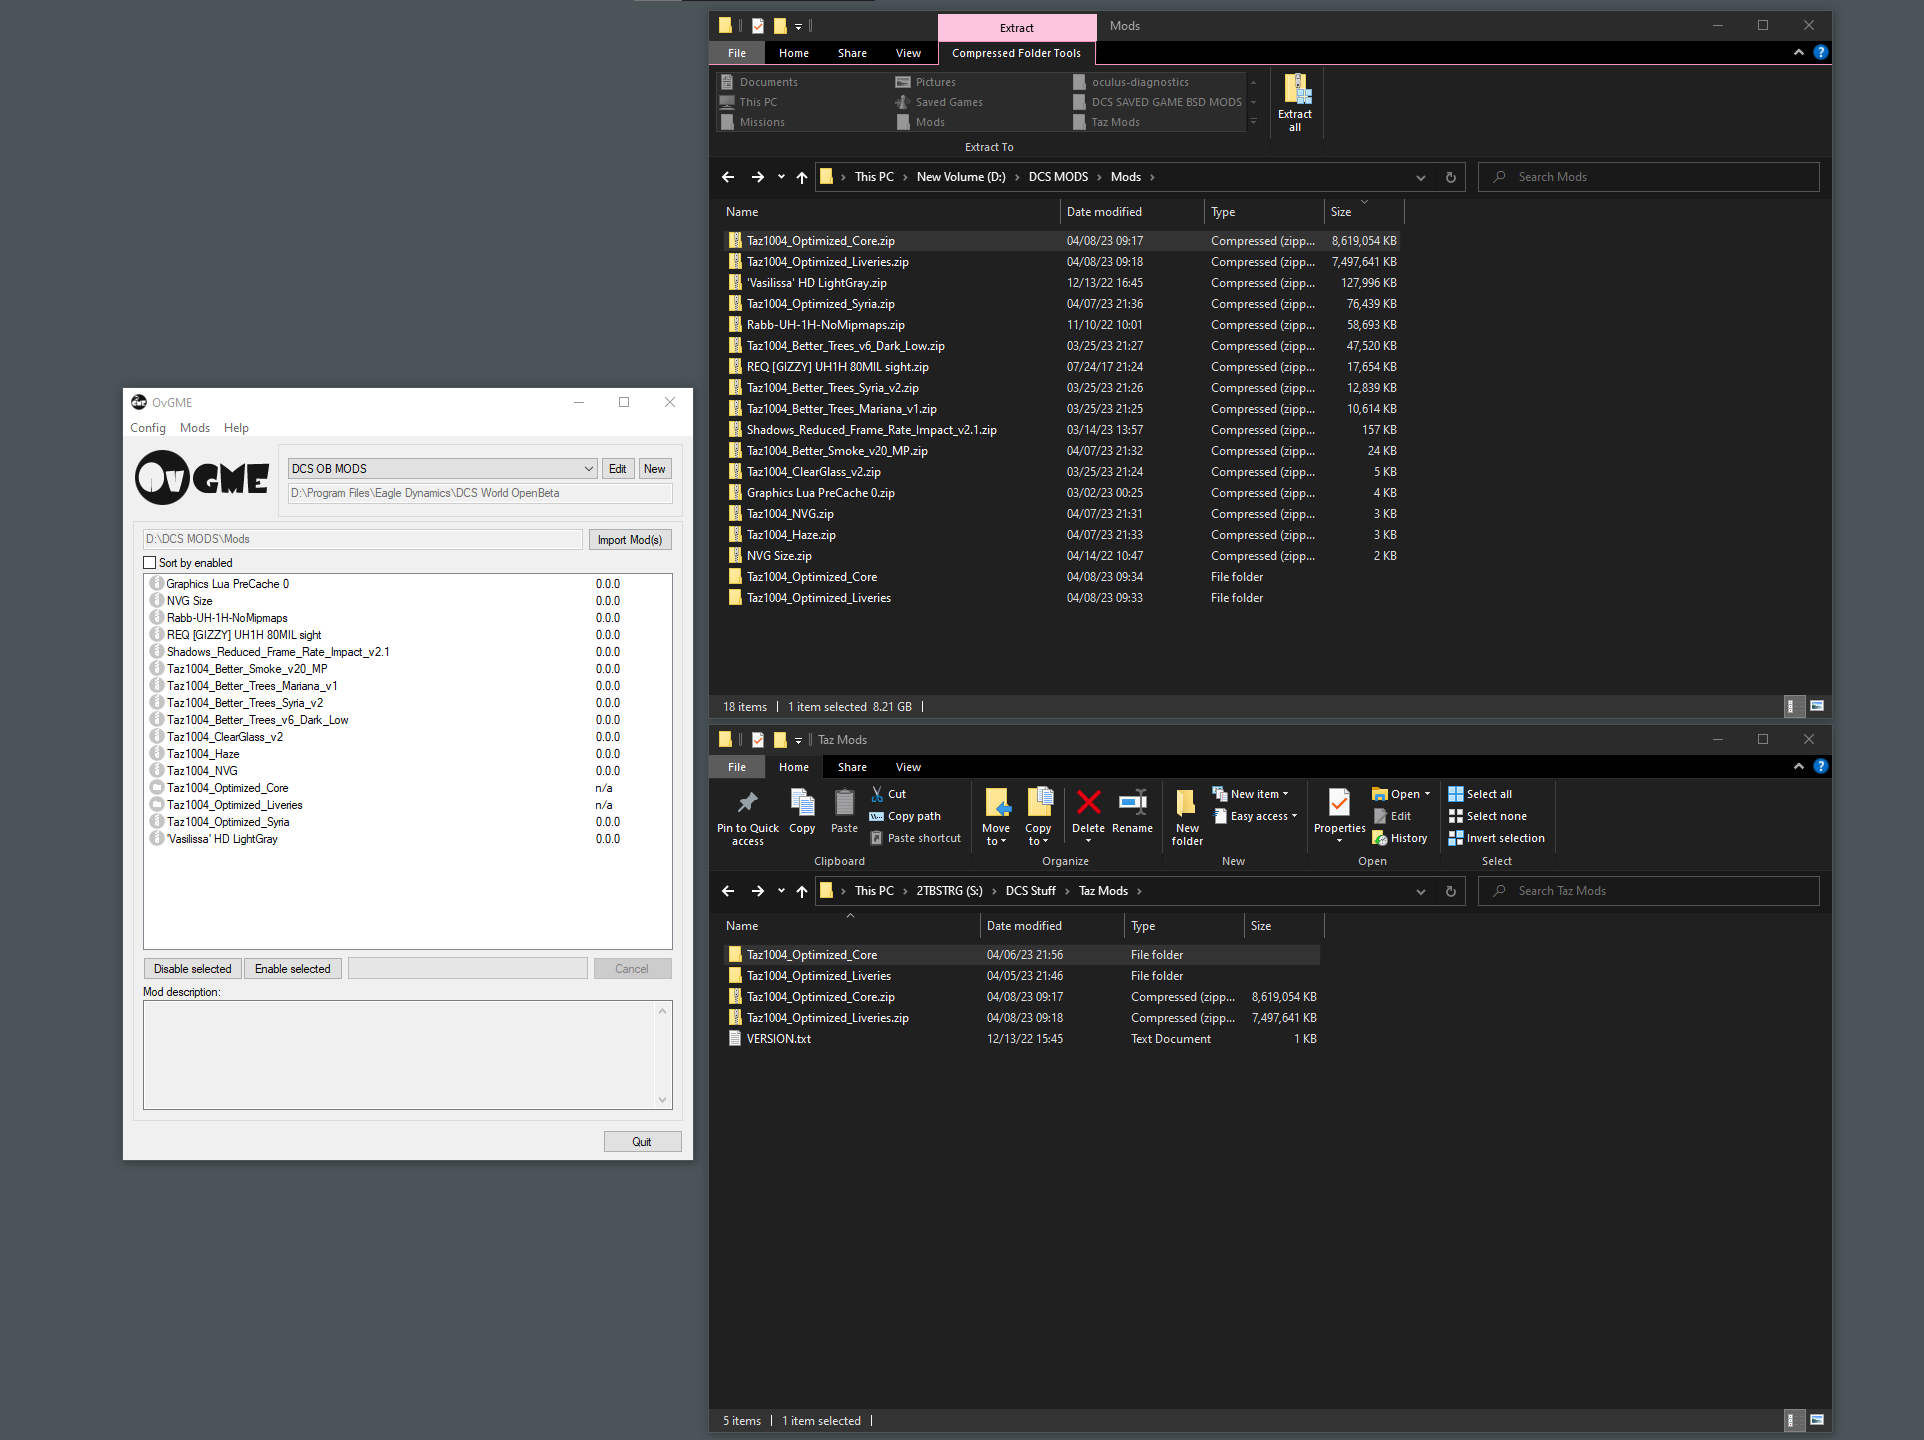
Task: Open address history dropdown in Mods window
Action: coord(1421,177)
